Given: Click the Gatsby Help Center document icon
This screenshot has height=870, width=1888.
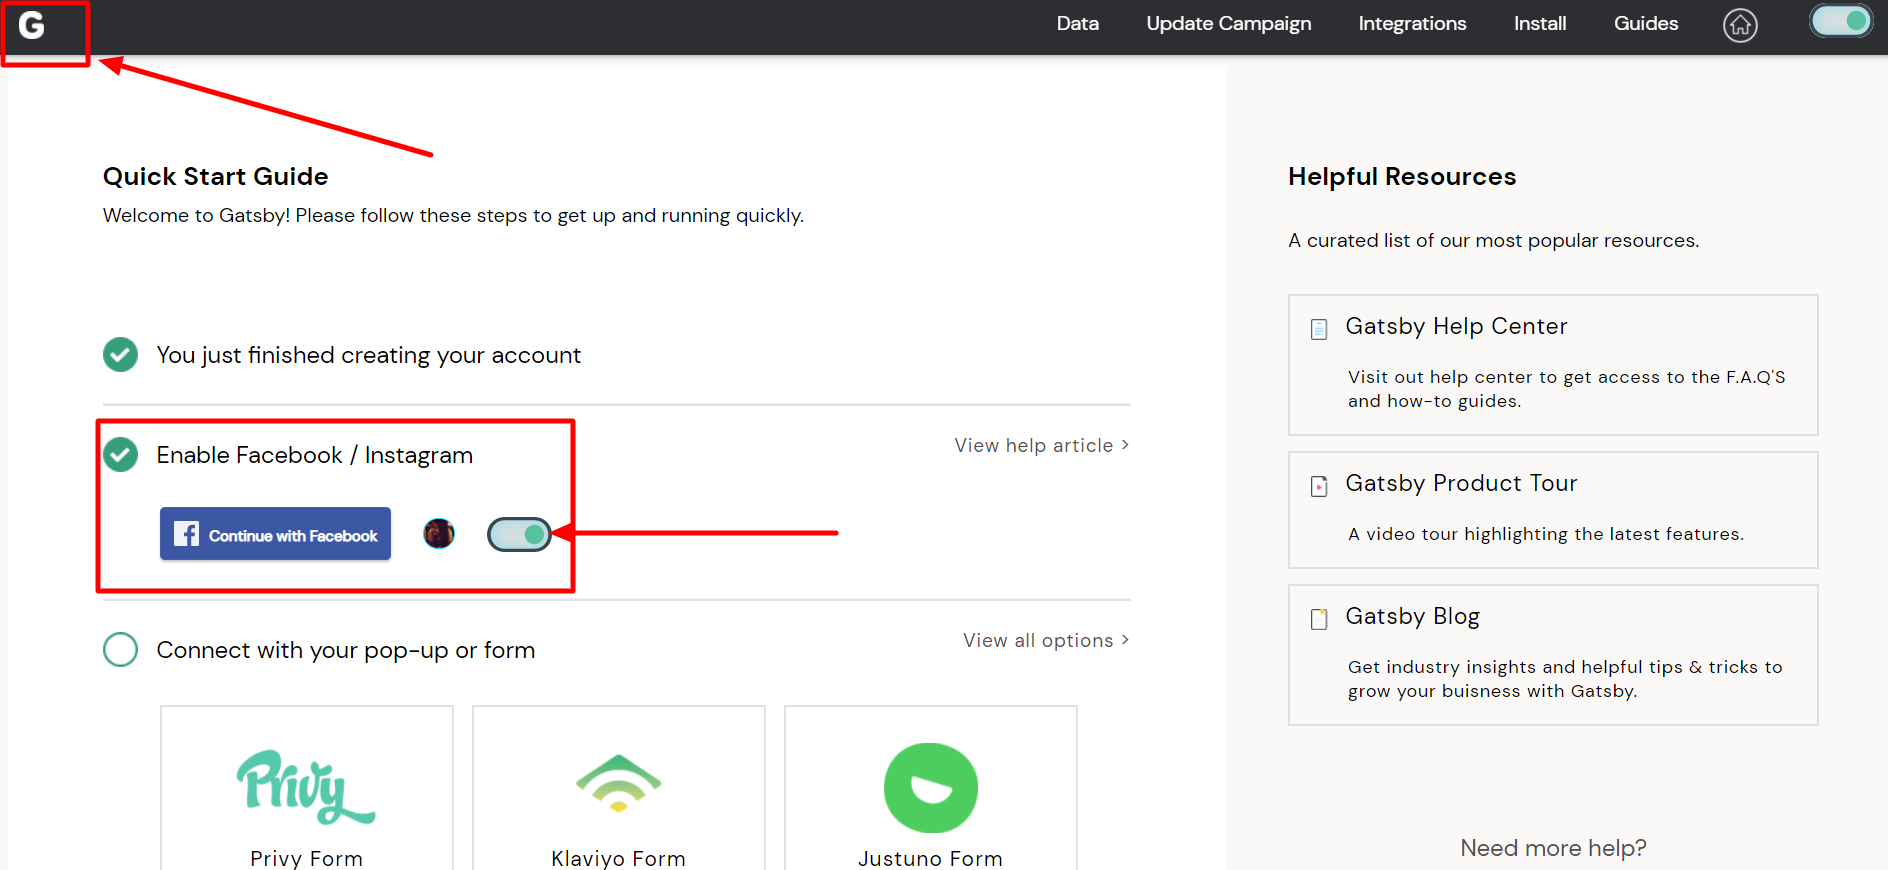Looking at the screenshot, I should 1319,329.
